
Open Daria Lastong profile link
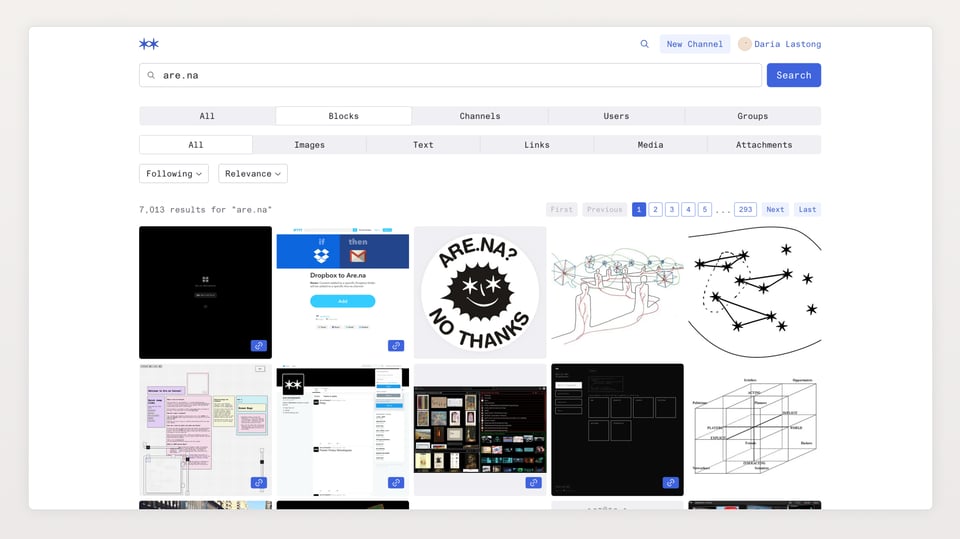[x=787, y=44]
